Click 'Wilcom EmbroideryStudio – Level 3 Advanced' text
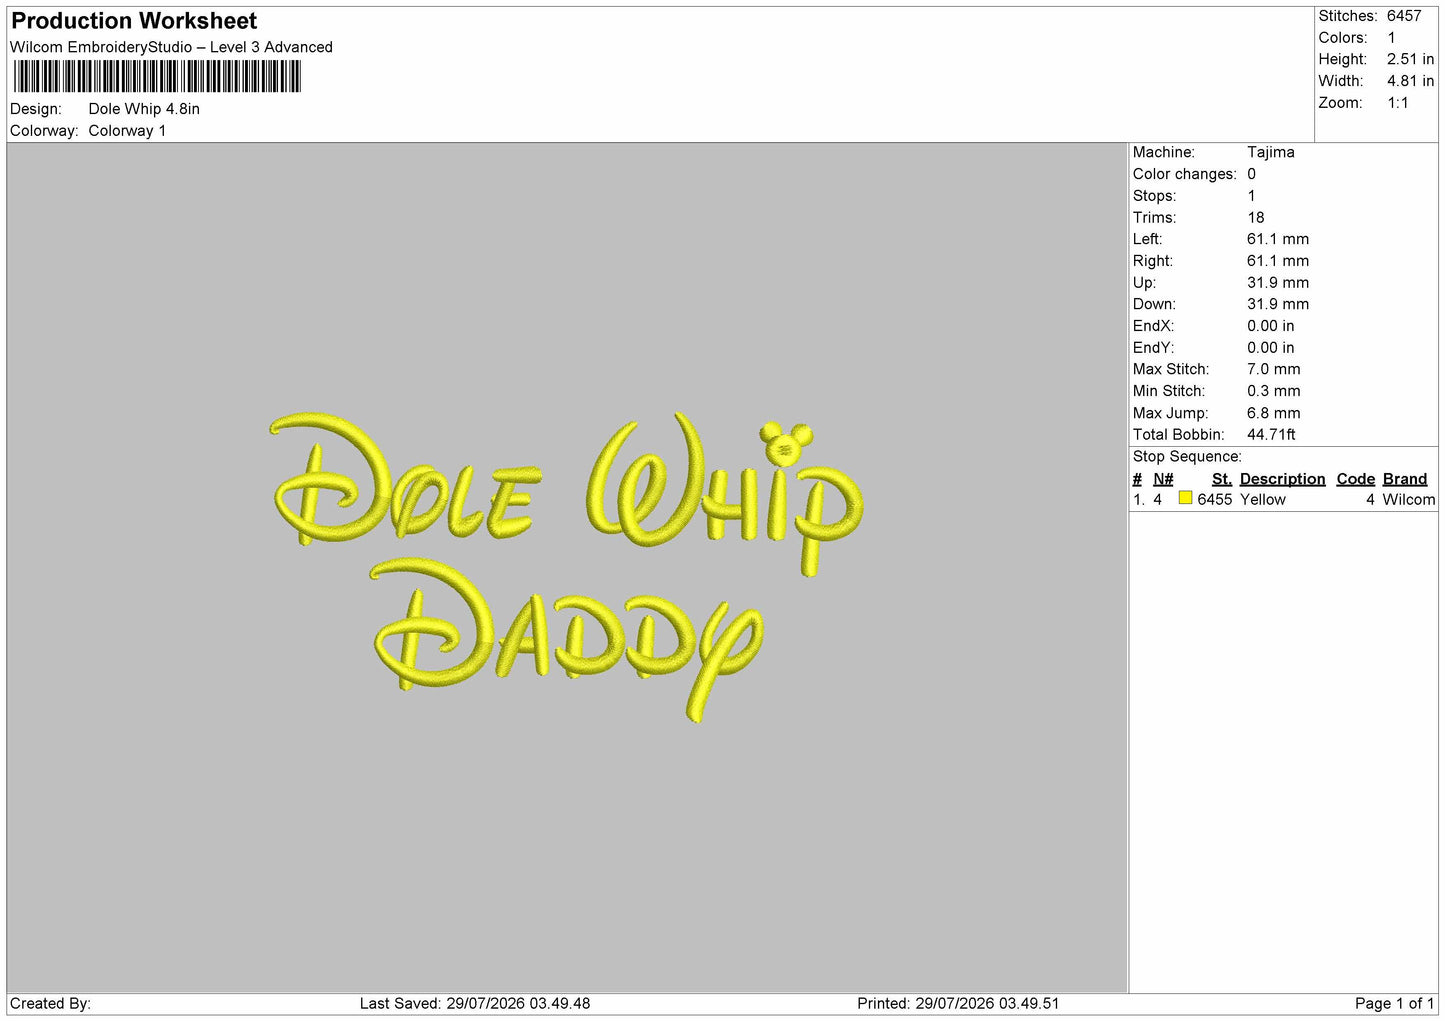 (171, 47)
